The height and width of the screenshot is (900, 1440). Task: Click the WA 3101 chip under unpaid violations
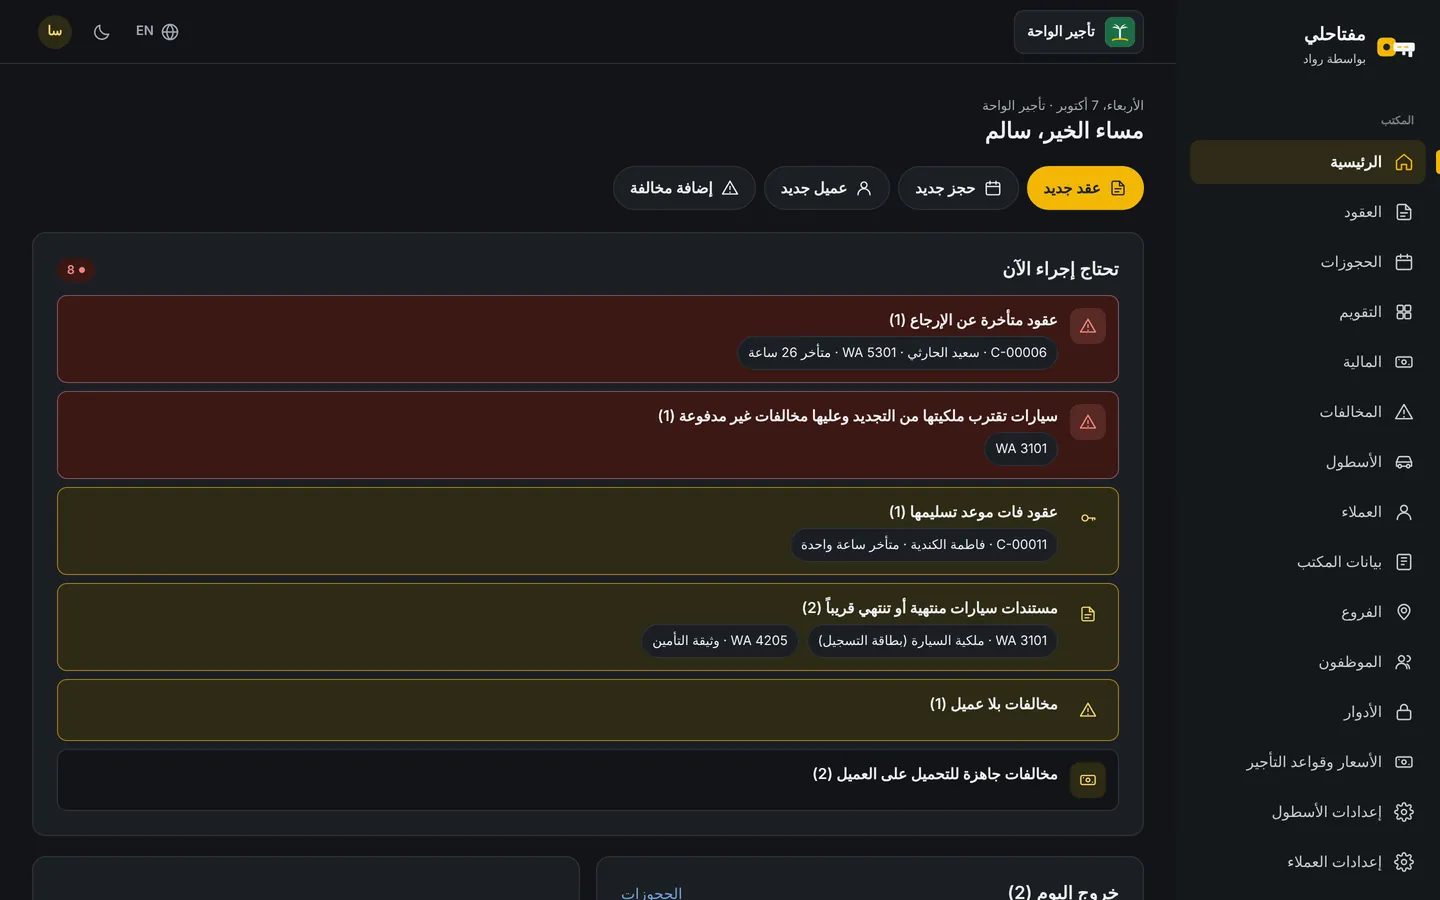tap(1021, 449)
